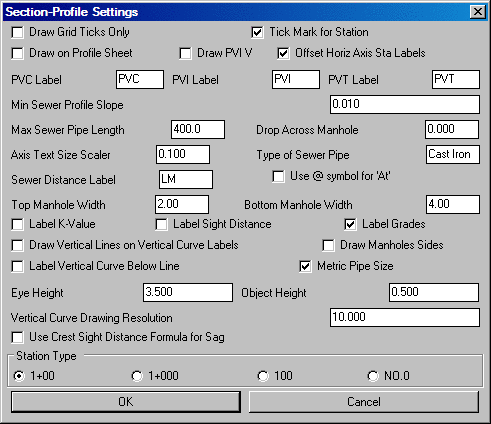491x424 pixels.
Task: Uncheck Tick Mark for Station
Action: [257, 33]
